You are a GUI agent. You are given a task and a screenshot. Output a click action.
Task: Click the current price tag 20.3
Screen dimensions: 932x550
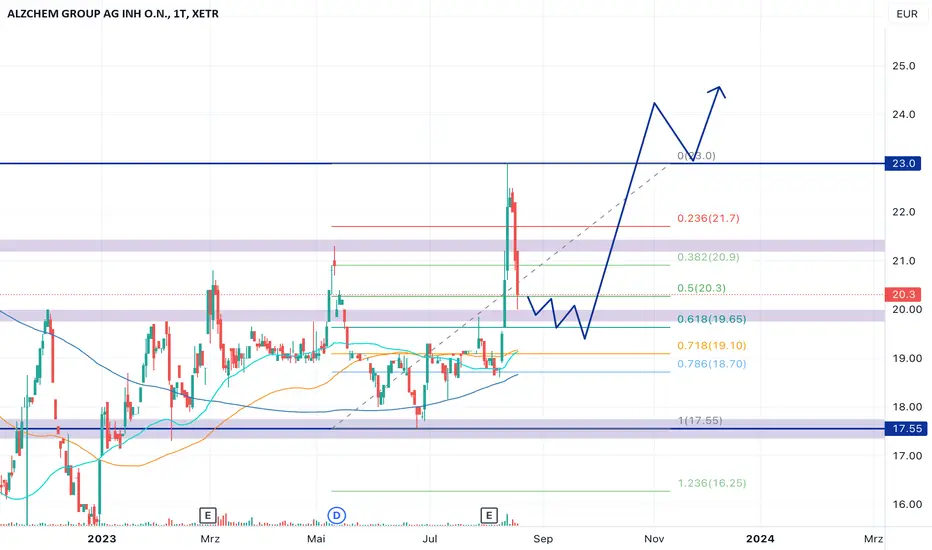(x=903, y=294)
